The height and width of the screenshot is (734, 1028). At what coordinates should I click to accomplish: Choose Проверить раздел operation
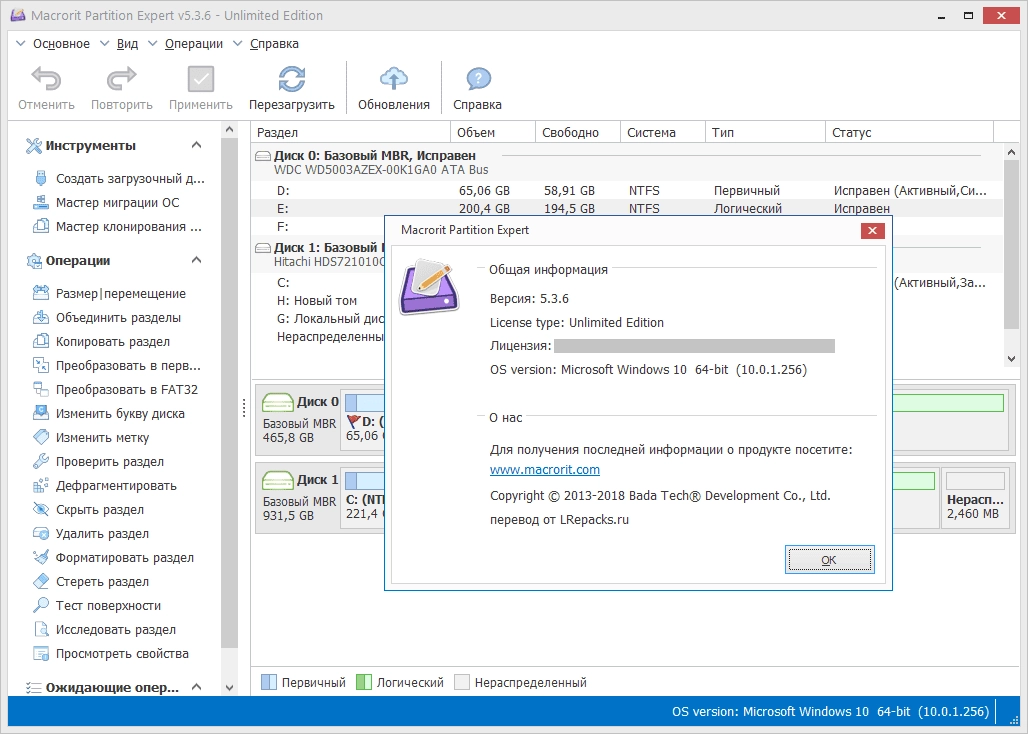point(98,461)
